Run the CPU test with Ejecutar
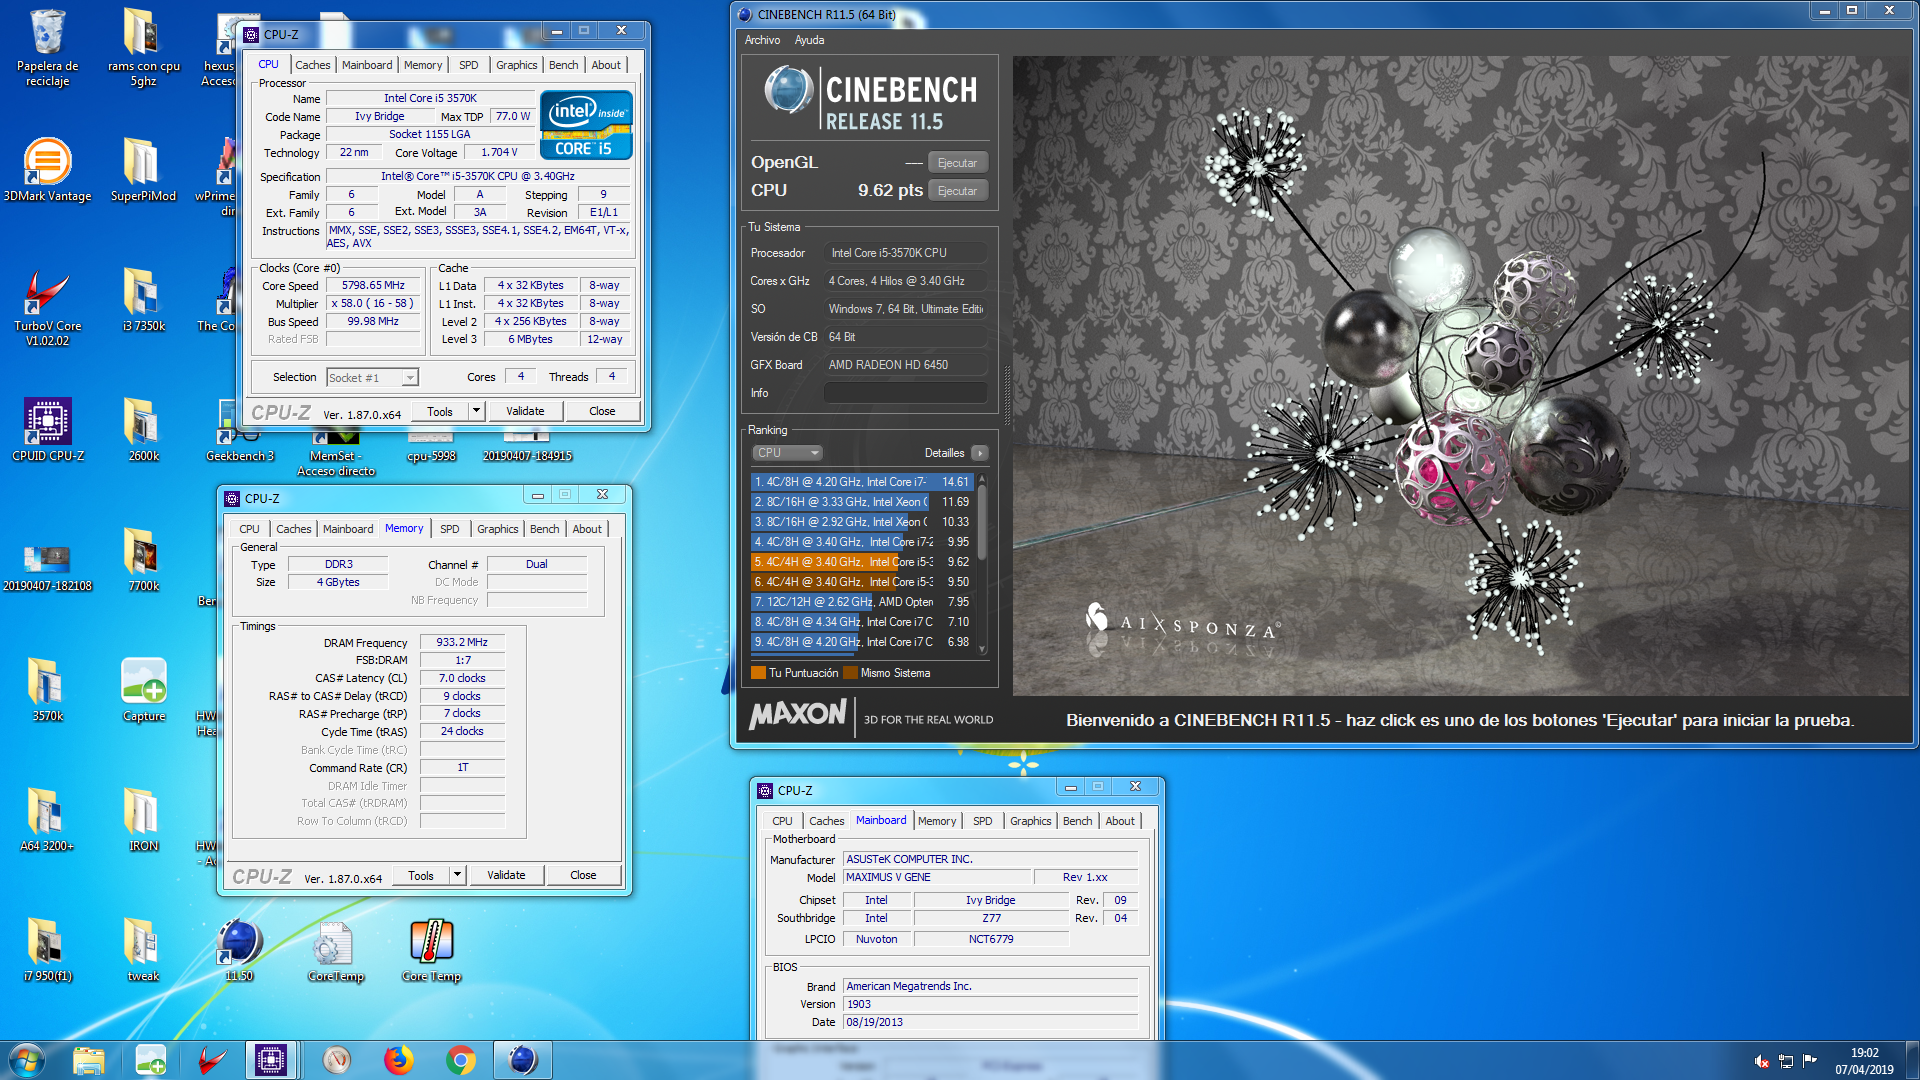This screenshot has height=1080, width=1920. (x=957, y=191)
